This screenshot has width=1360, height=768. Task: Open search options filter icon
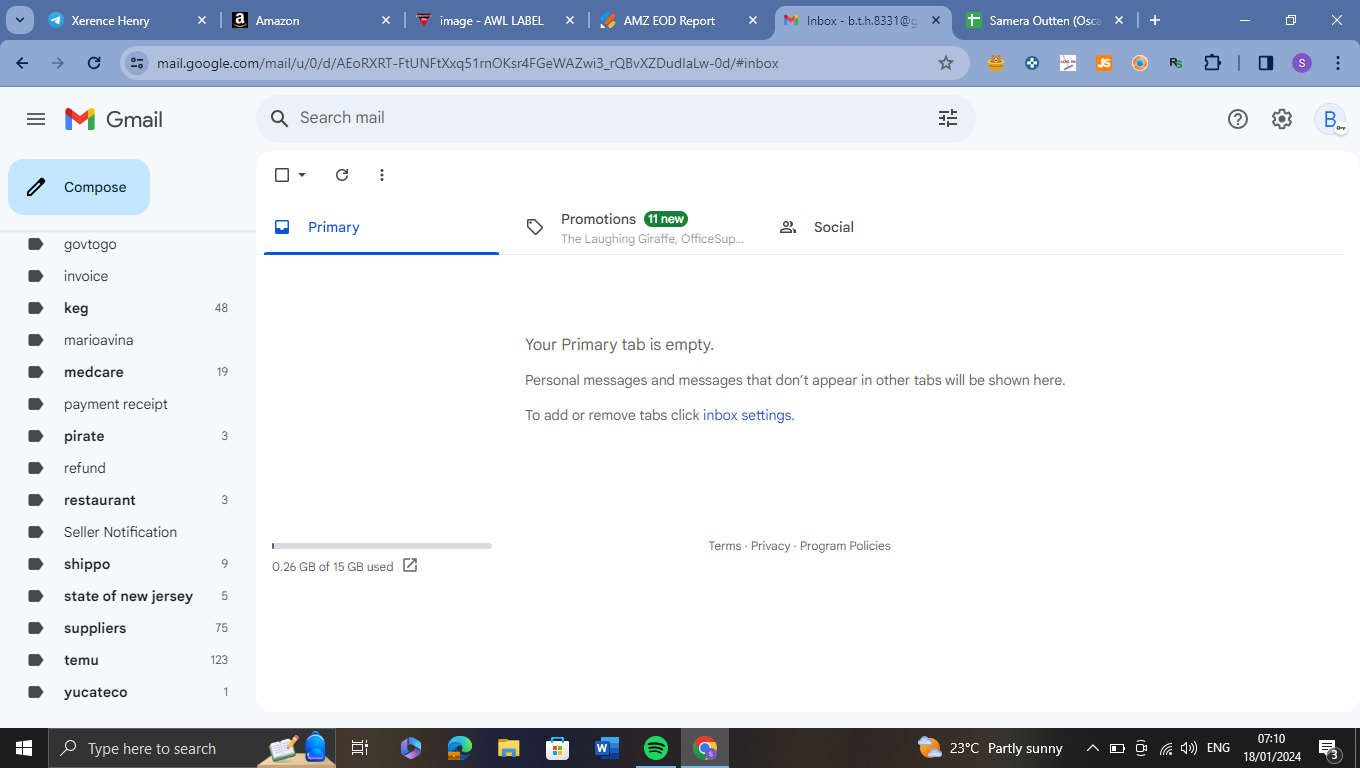[948, 118]
